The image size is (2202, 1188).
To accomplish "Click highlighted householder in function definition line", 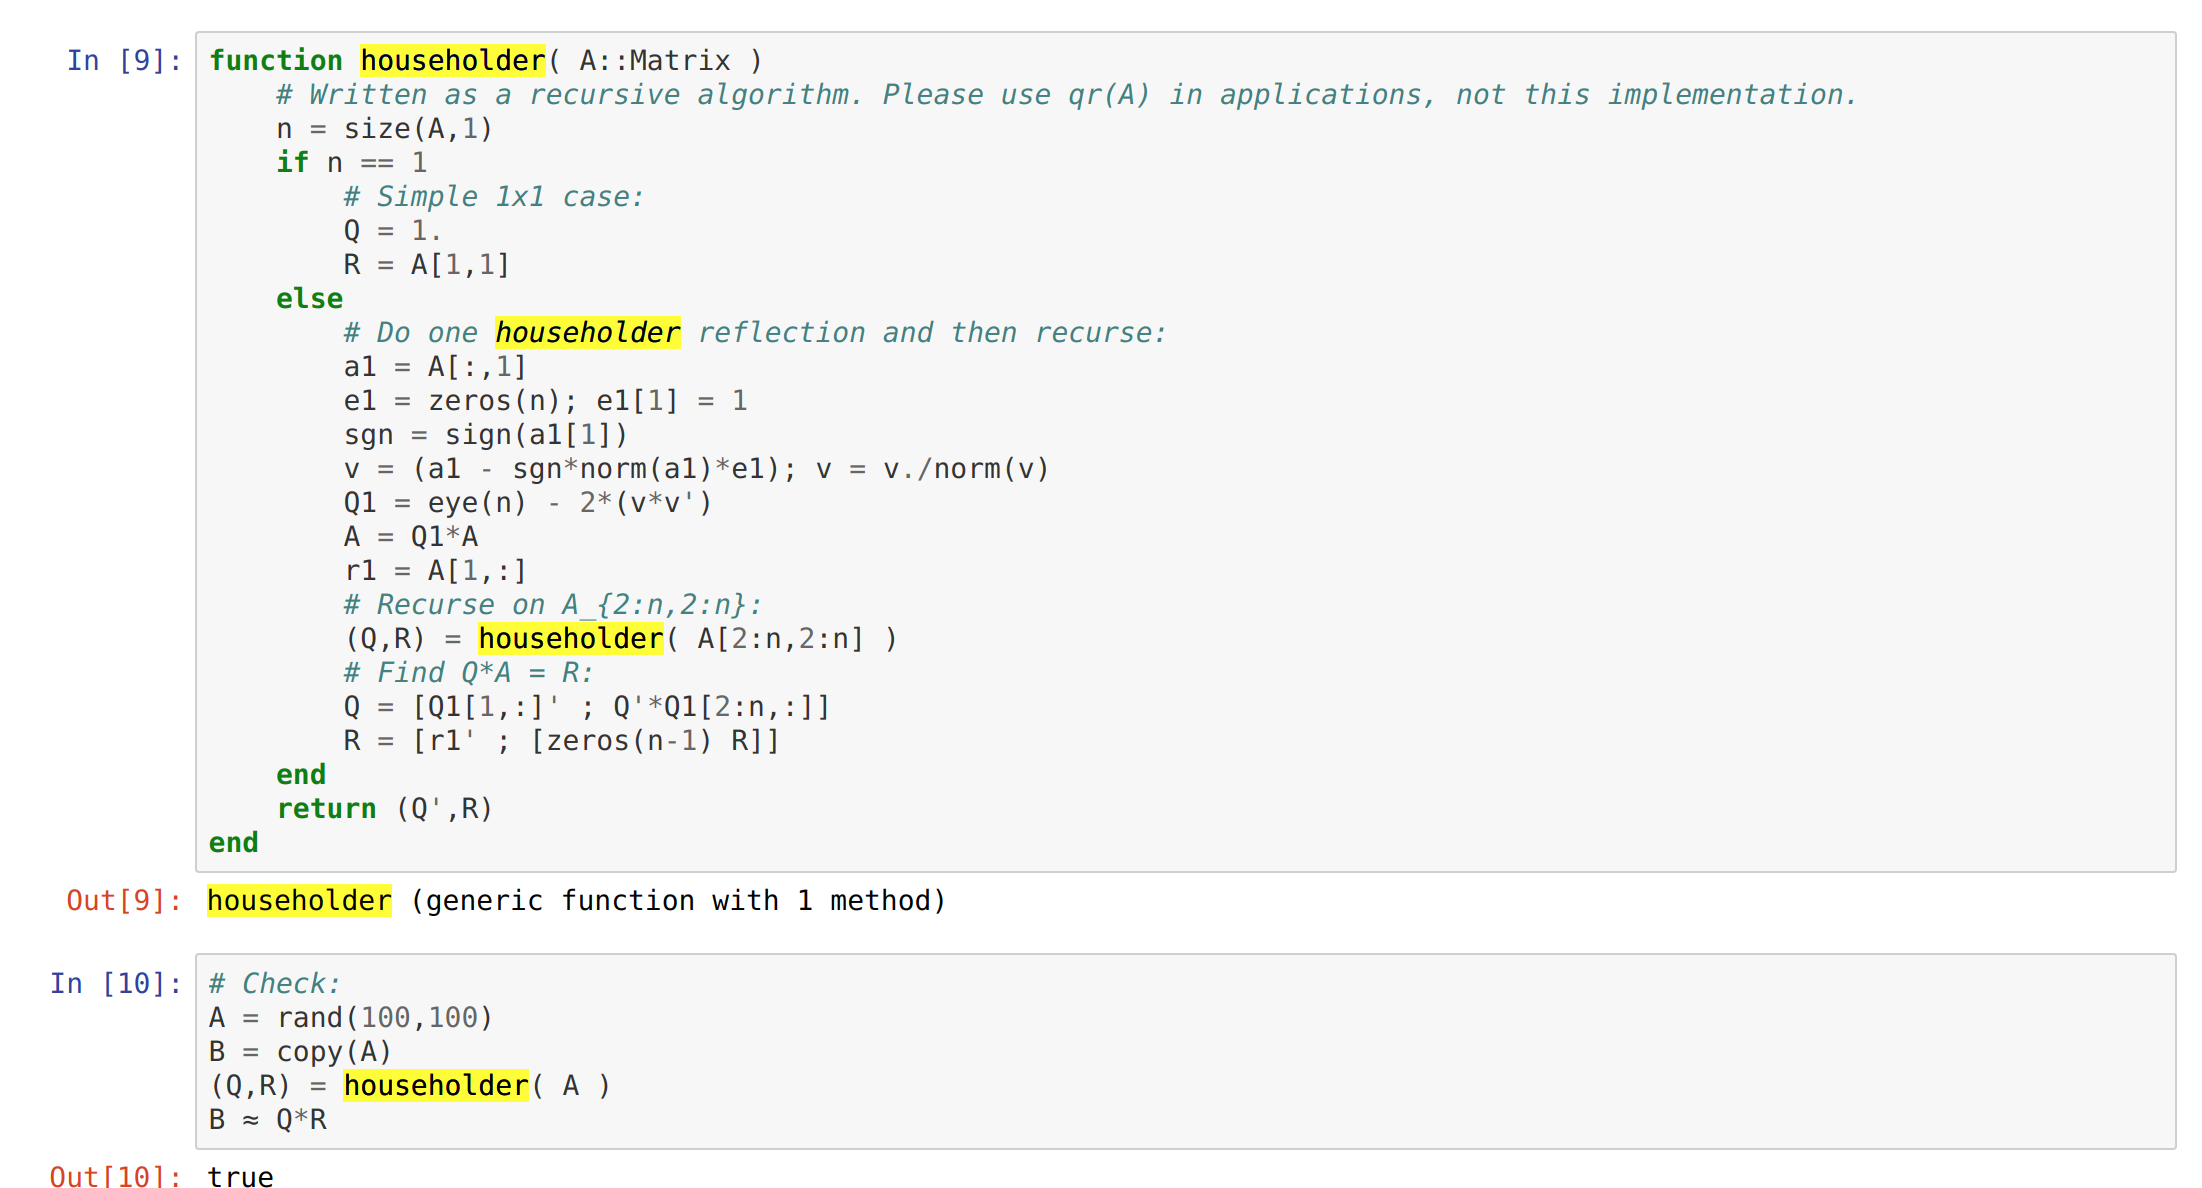I will pos(453,61).
